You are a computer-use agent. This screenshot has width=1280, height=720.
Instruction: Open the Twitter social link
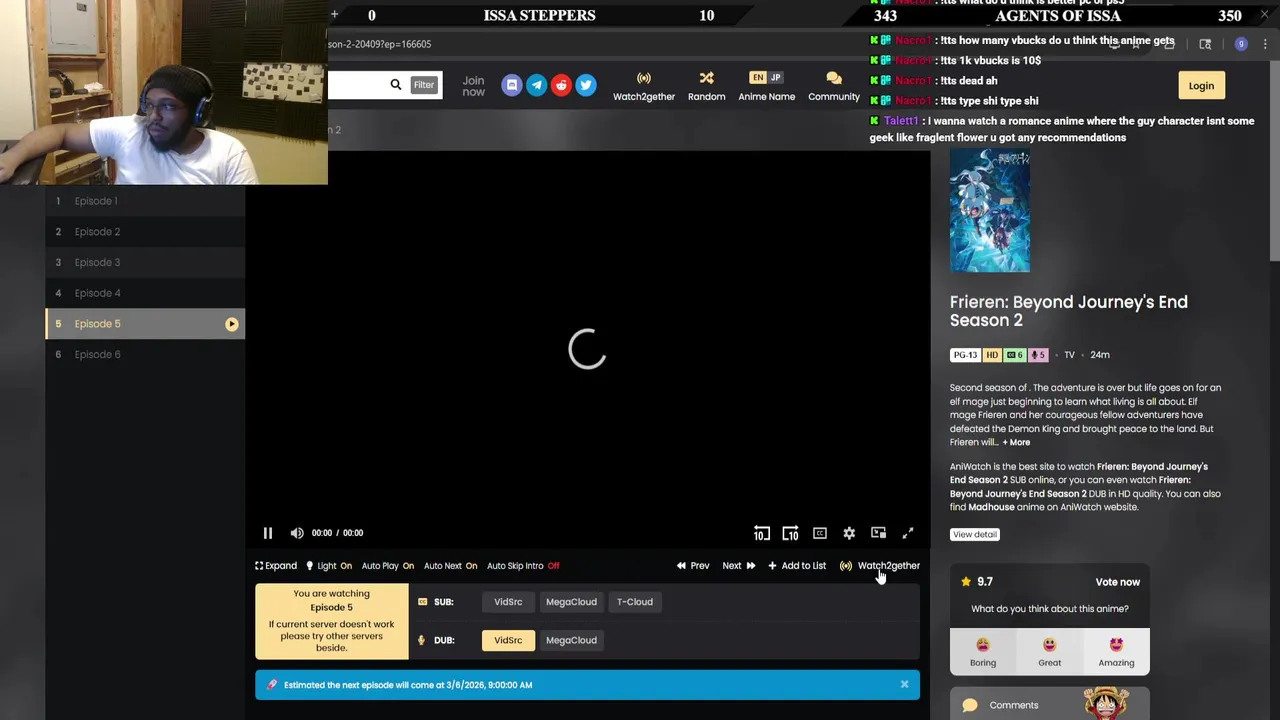pyautogui.click(x=586, y=85)
